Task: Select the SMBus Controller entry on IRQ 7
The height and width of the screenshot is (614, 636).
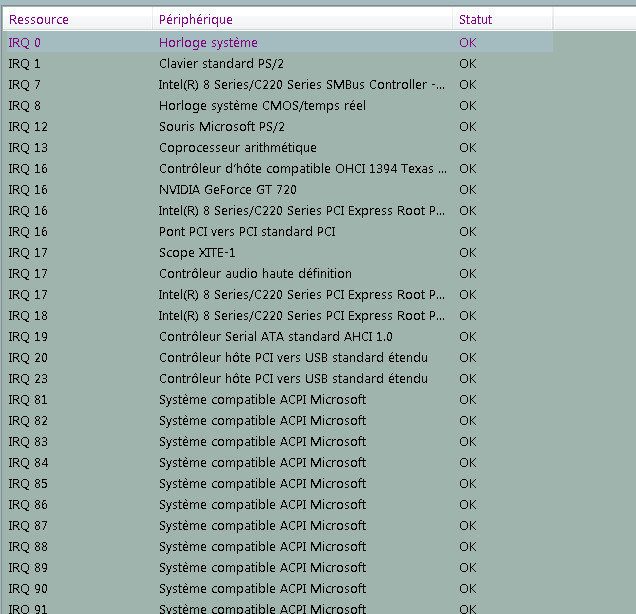Action: click(301, 84)
